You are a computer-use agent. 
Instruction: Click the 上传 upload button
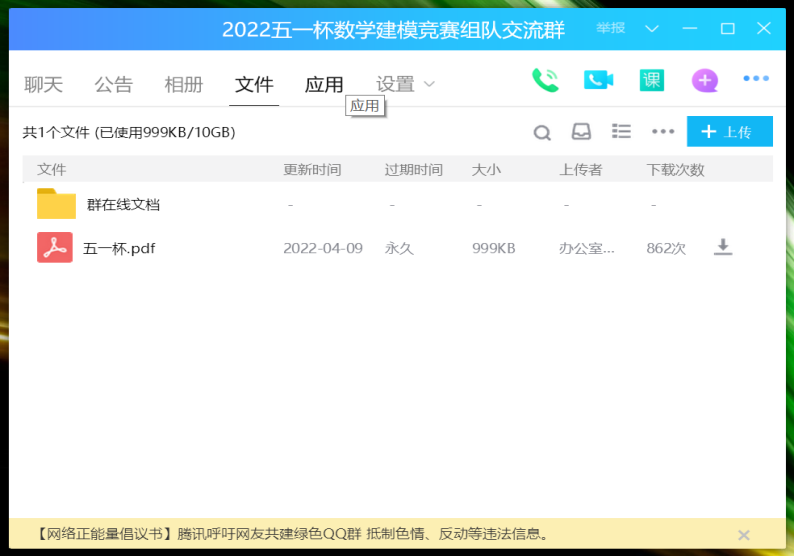pyautogui.click(x=729, y=132)
